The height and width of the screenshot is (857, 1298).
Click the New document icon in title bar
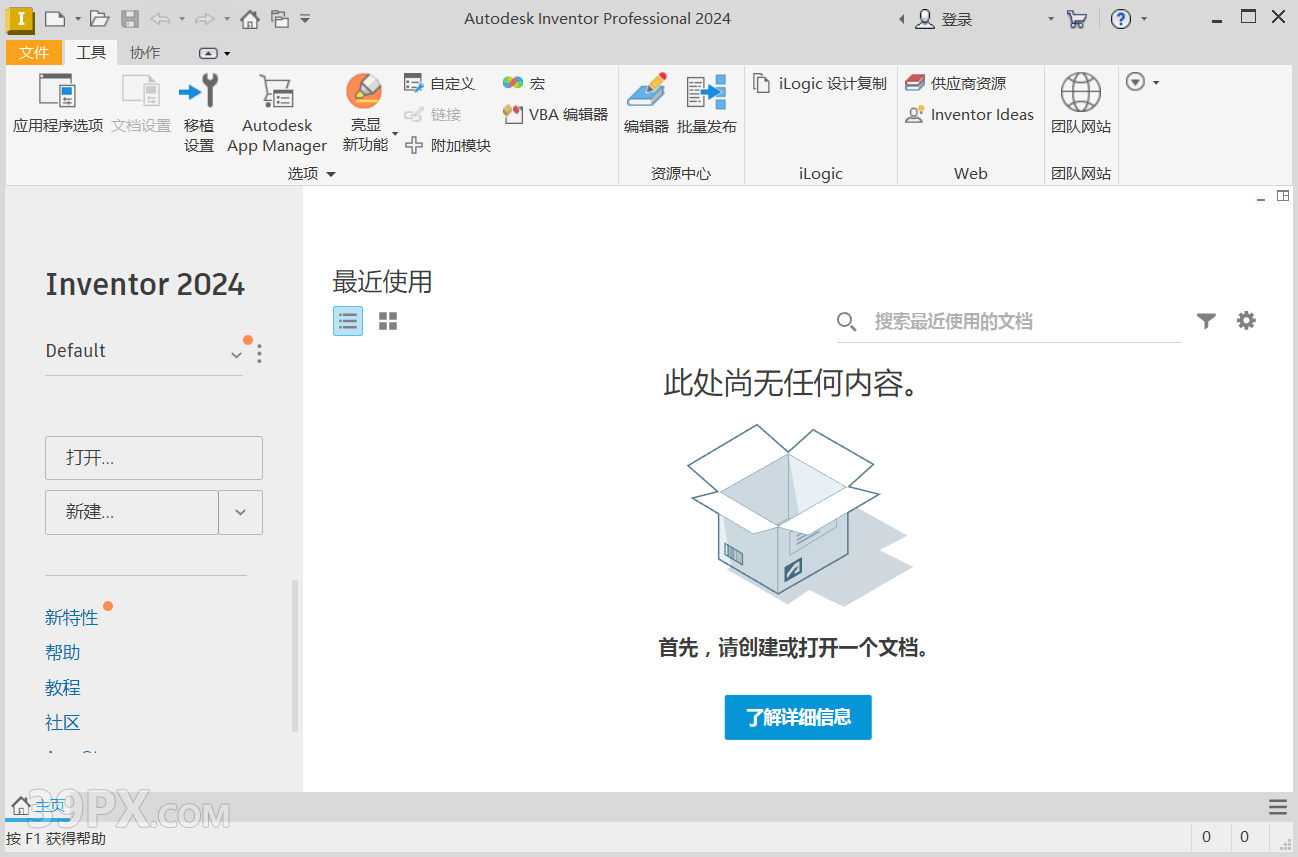pyautogui.click(x=55, y=18)
